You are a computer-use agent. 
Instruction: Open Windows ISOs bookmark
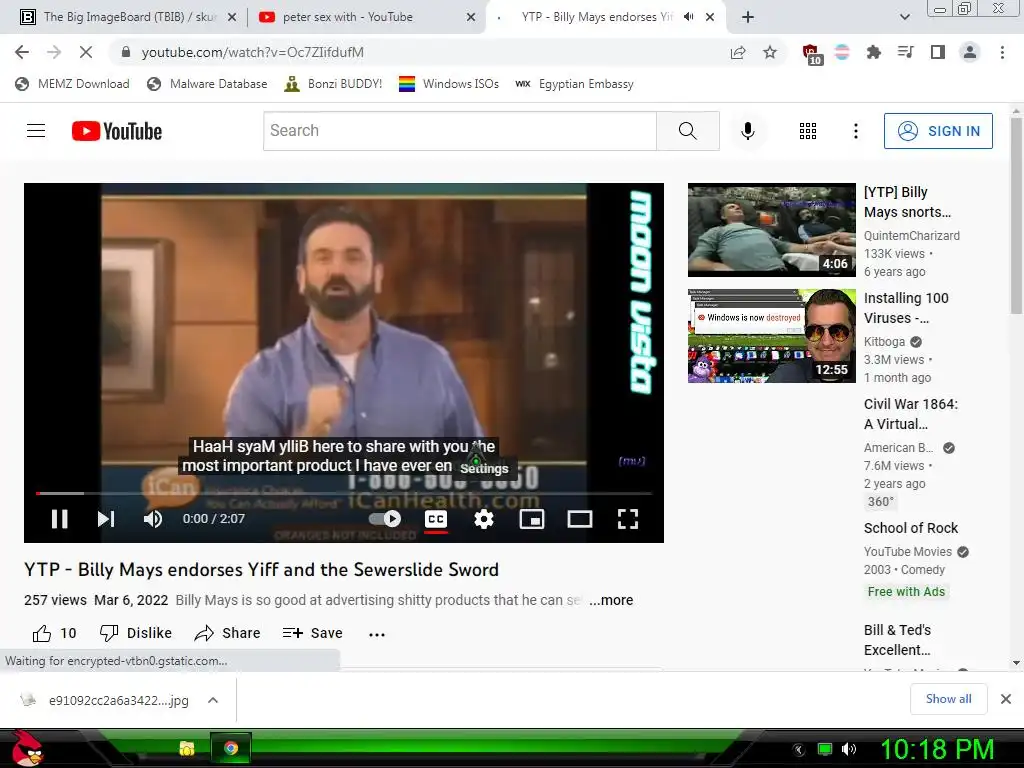[449, 84]
